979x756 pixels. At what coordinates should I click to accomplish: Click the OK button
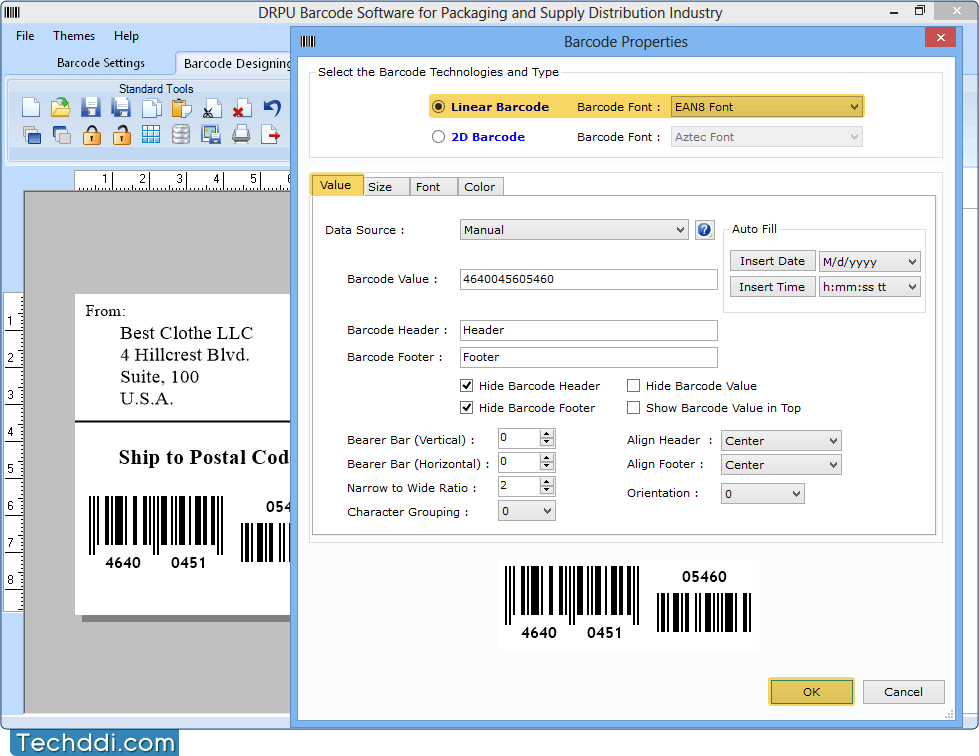pos(811,692)
